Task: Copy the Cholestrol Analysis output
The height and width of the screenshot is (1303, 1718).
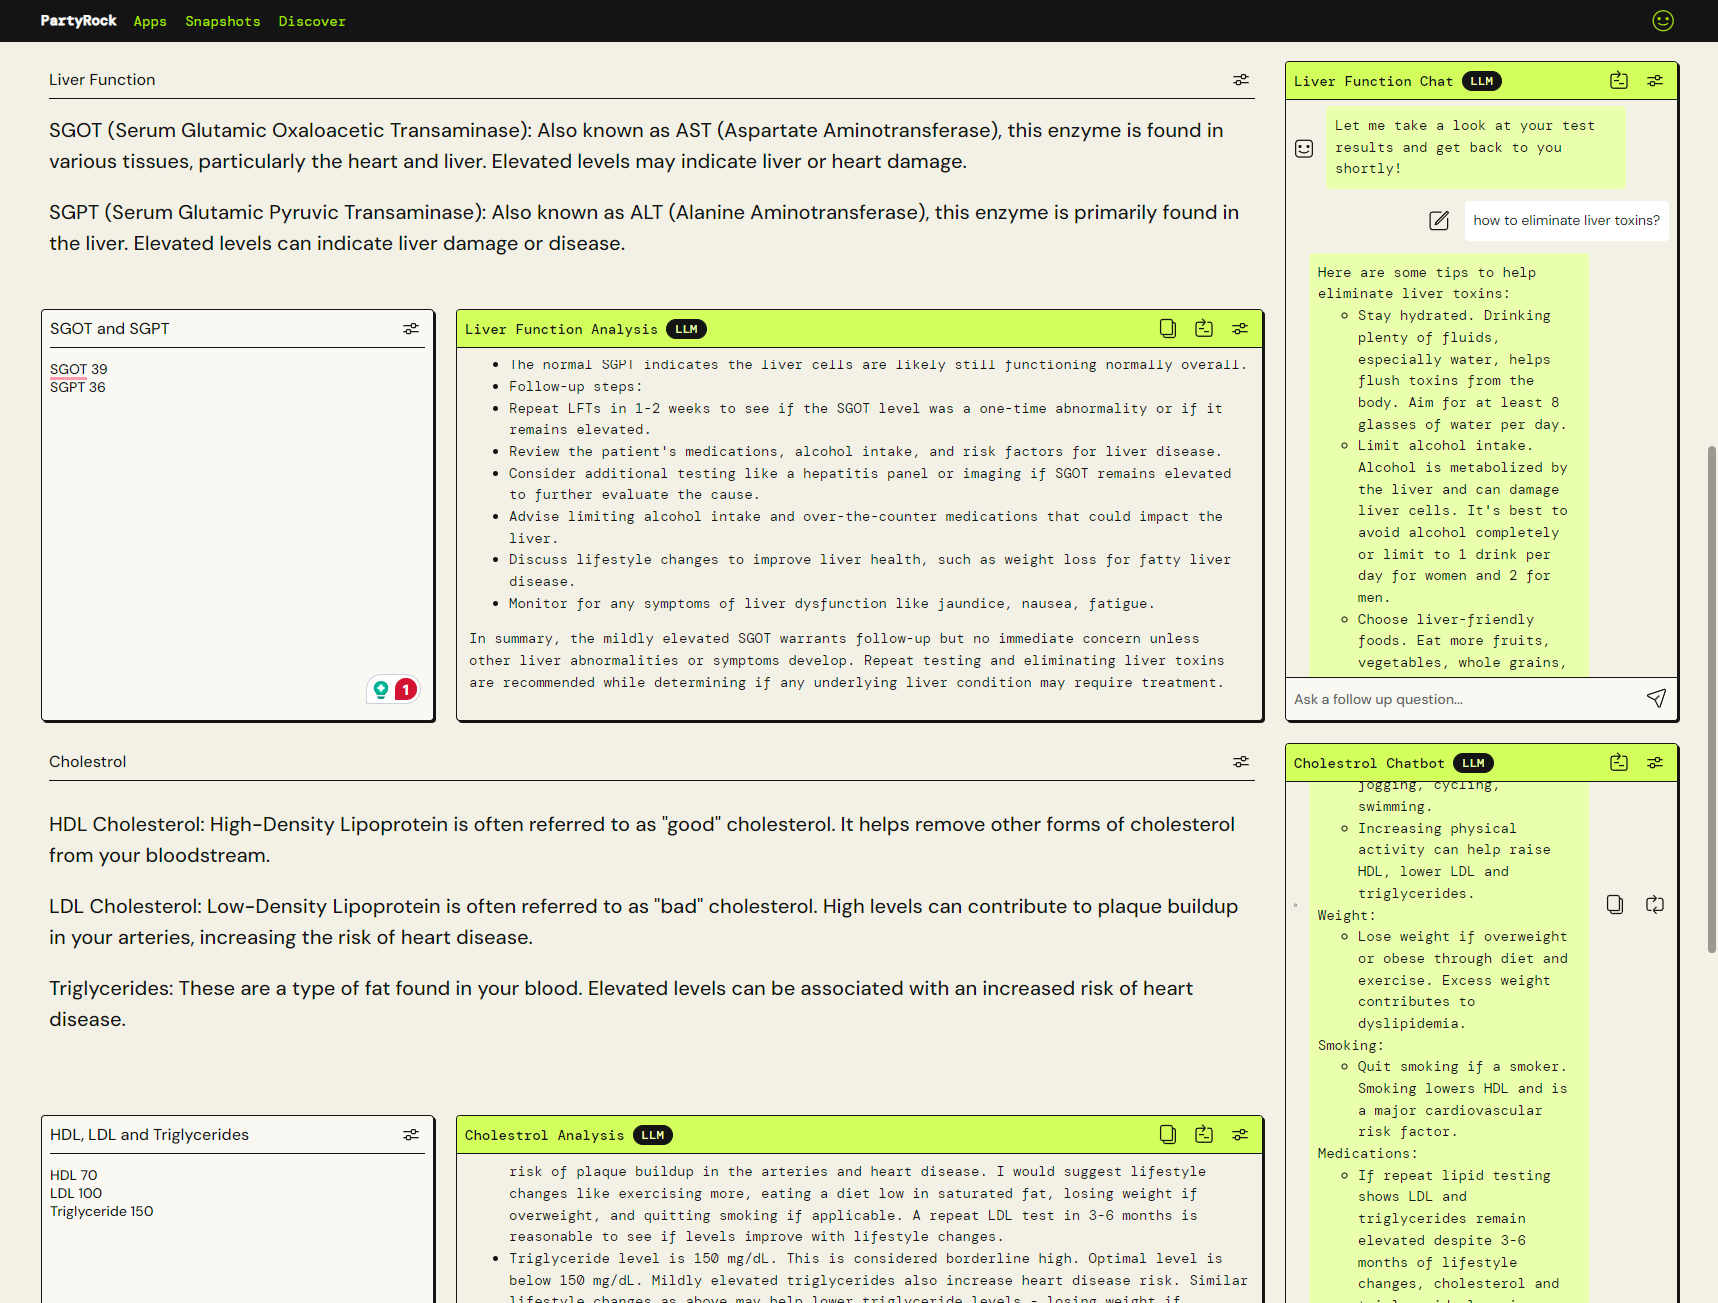Action: (x=1167, y=1134)
